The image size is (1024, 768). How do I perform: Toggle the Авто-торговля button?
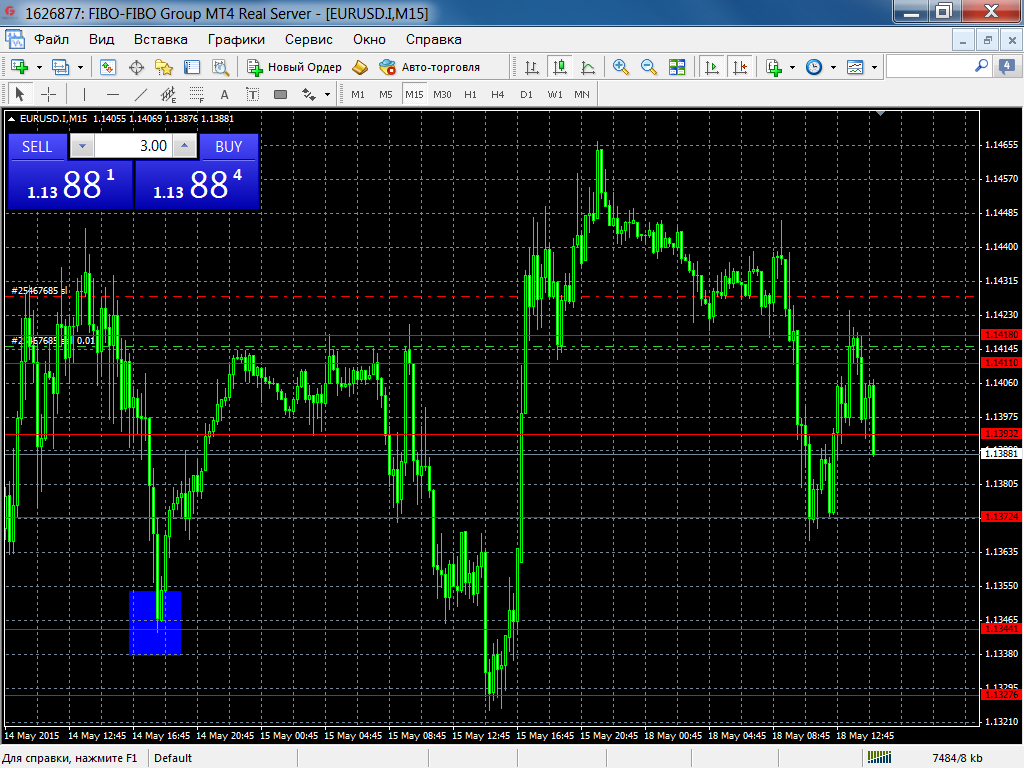[x=430, y=67]
